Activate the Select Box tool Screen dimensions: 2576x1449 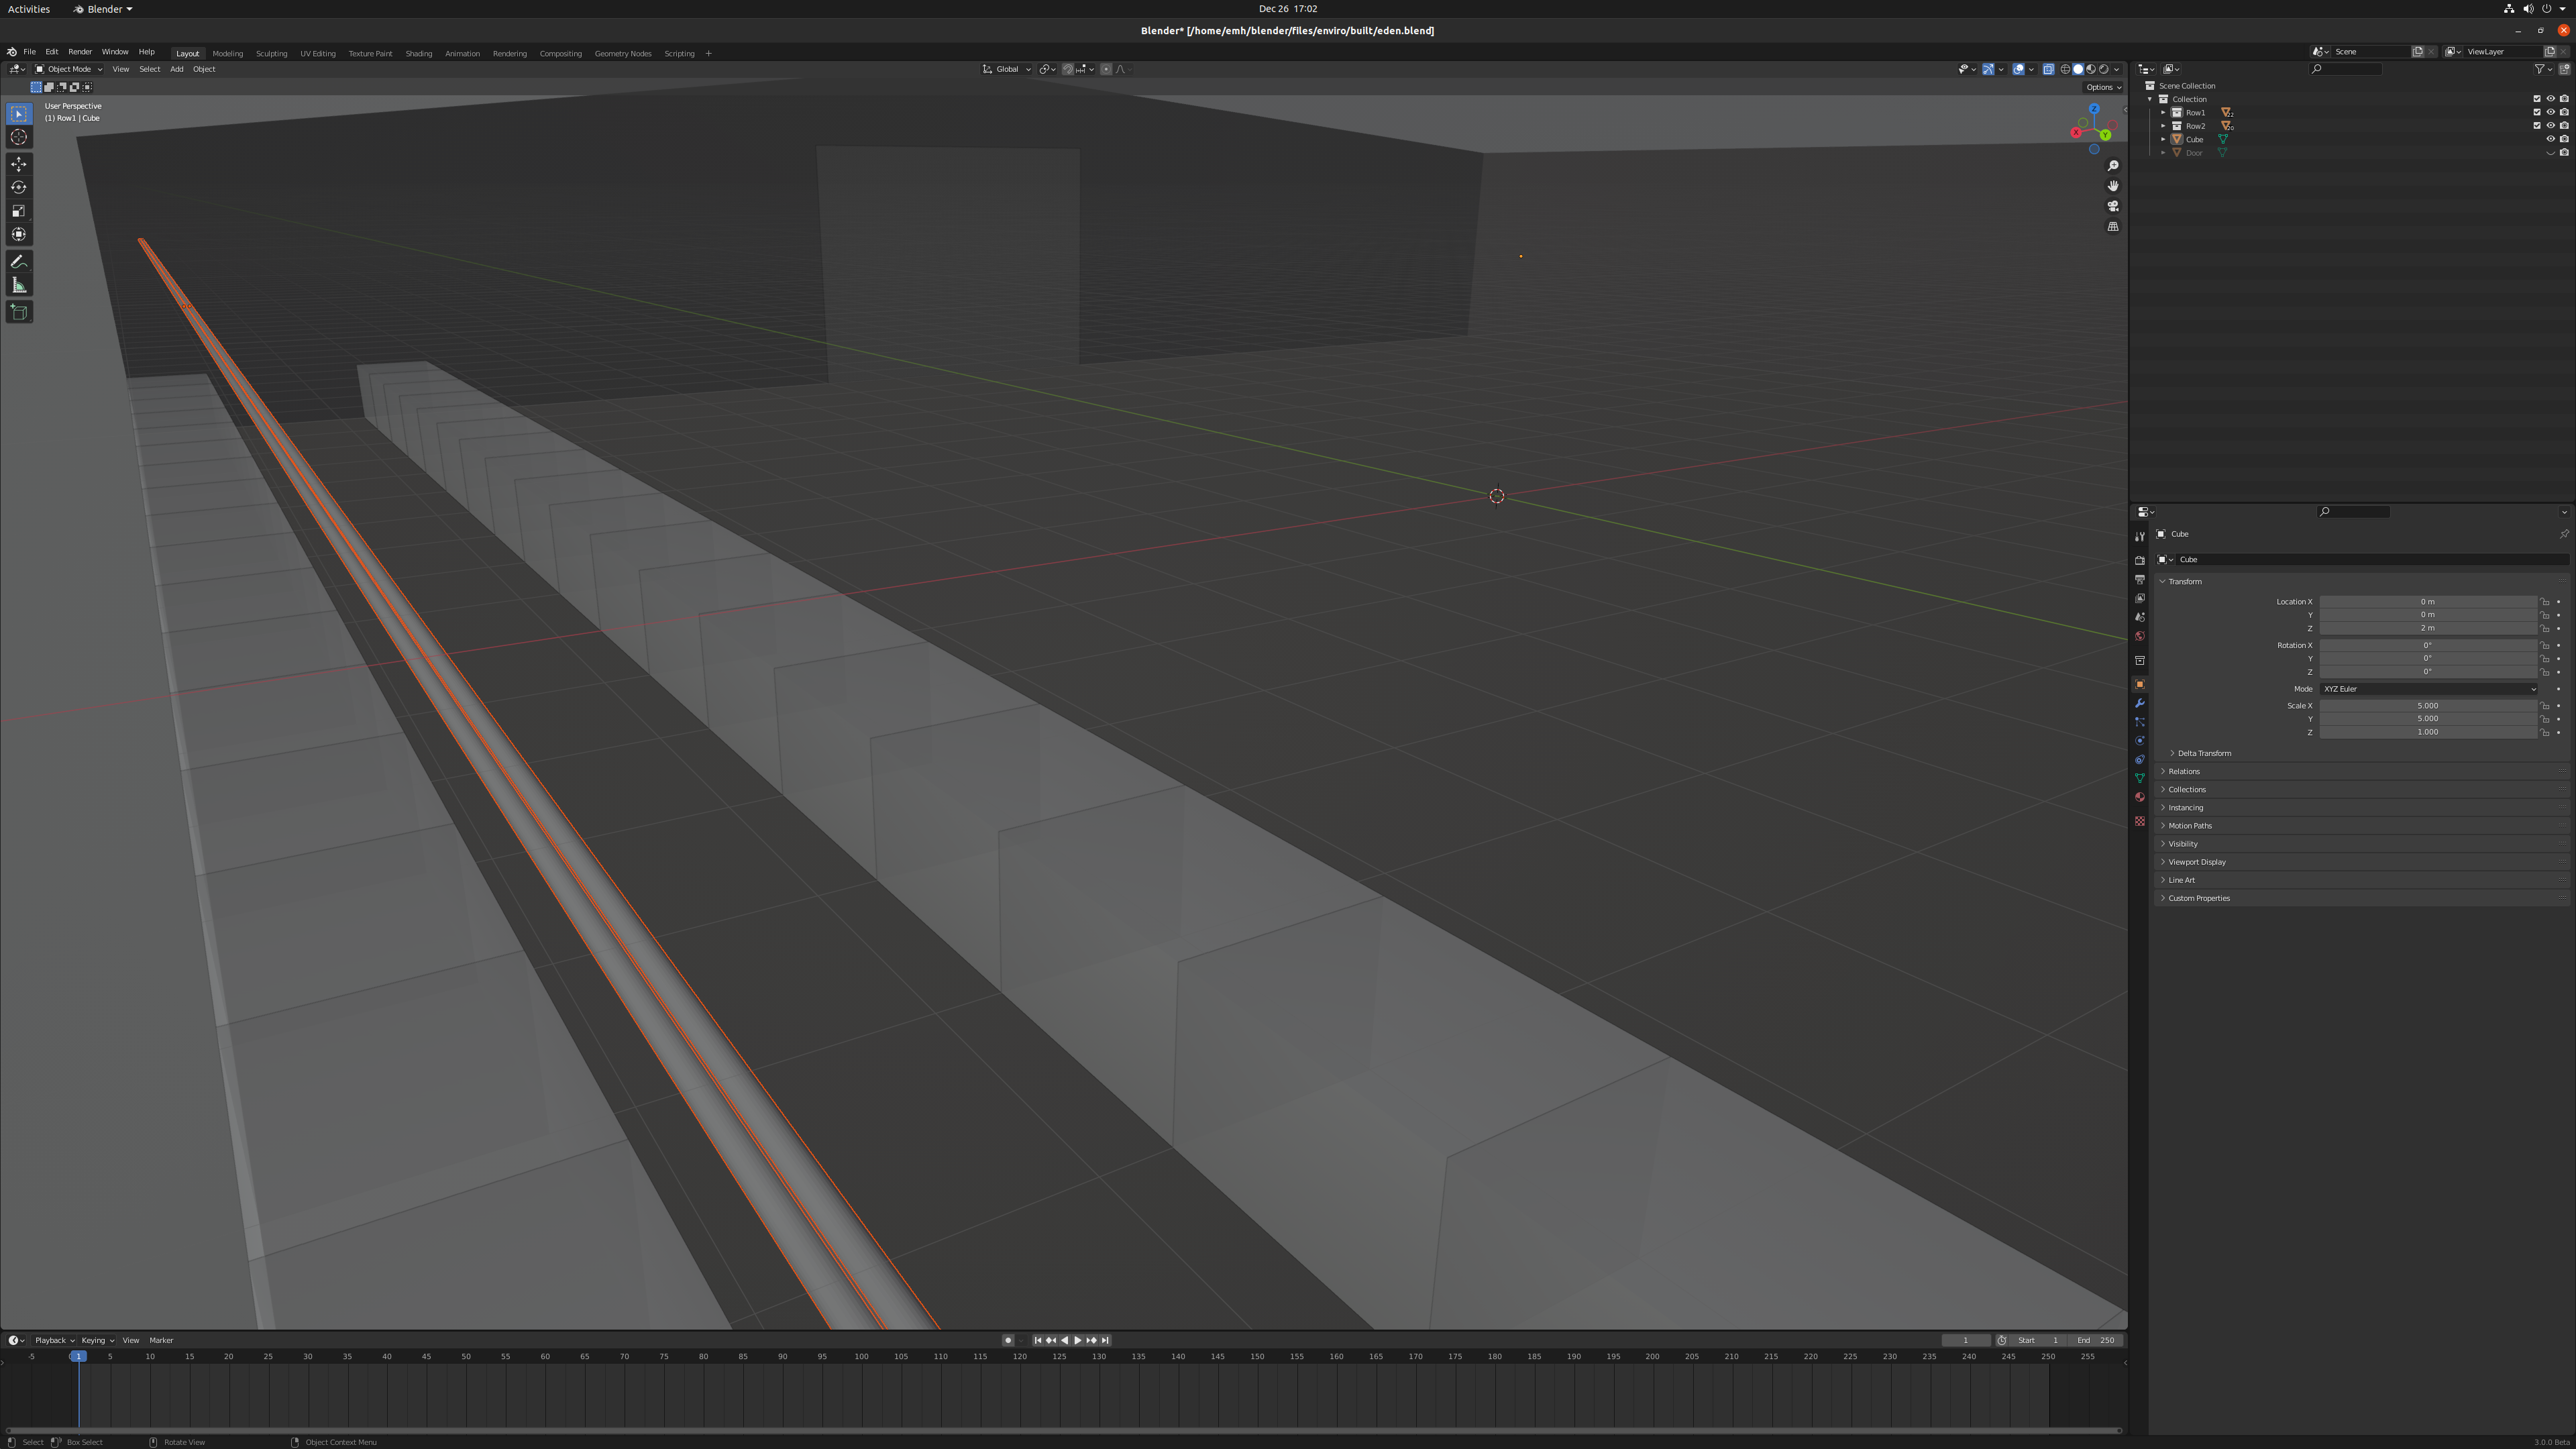click(19, 114)
